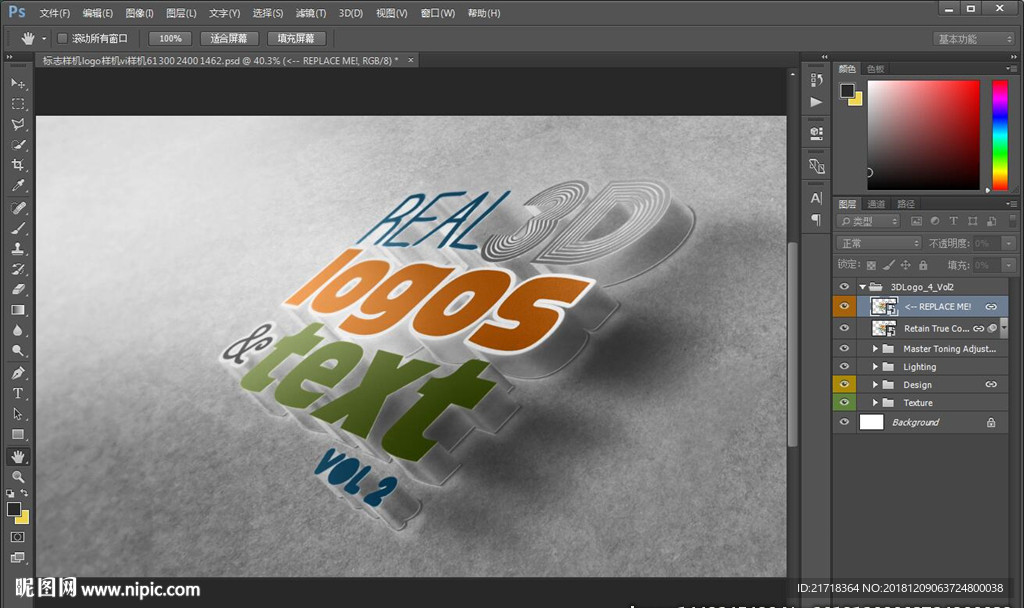Hide the Design group
This screenshot has height=608, width=1024.
click(x=844, y=385)
